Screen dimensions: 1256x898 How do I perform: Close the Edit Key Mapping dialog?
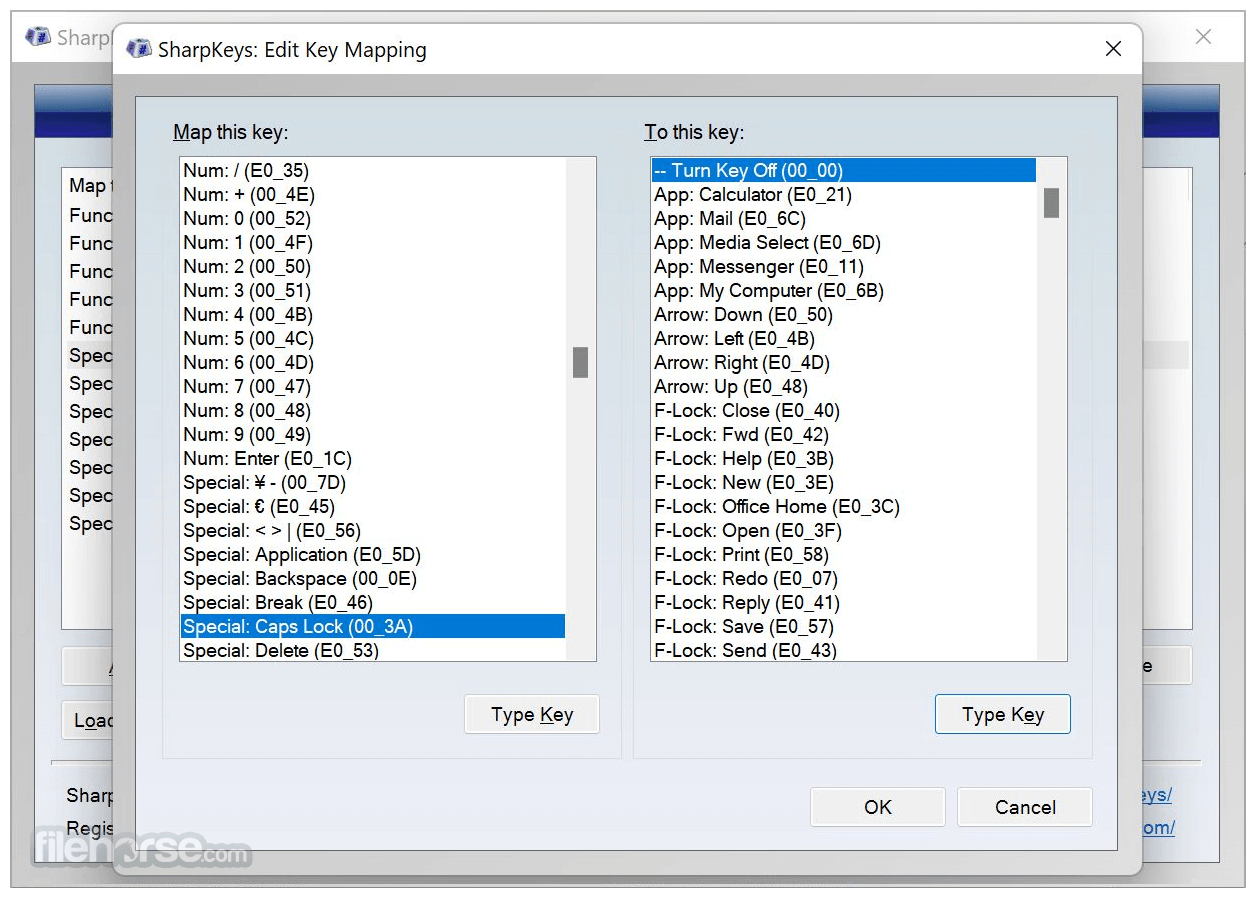pos(1113,49)
